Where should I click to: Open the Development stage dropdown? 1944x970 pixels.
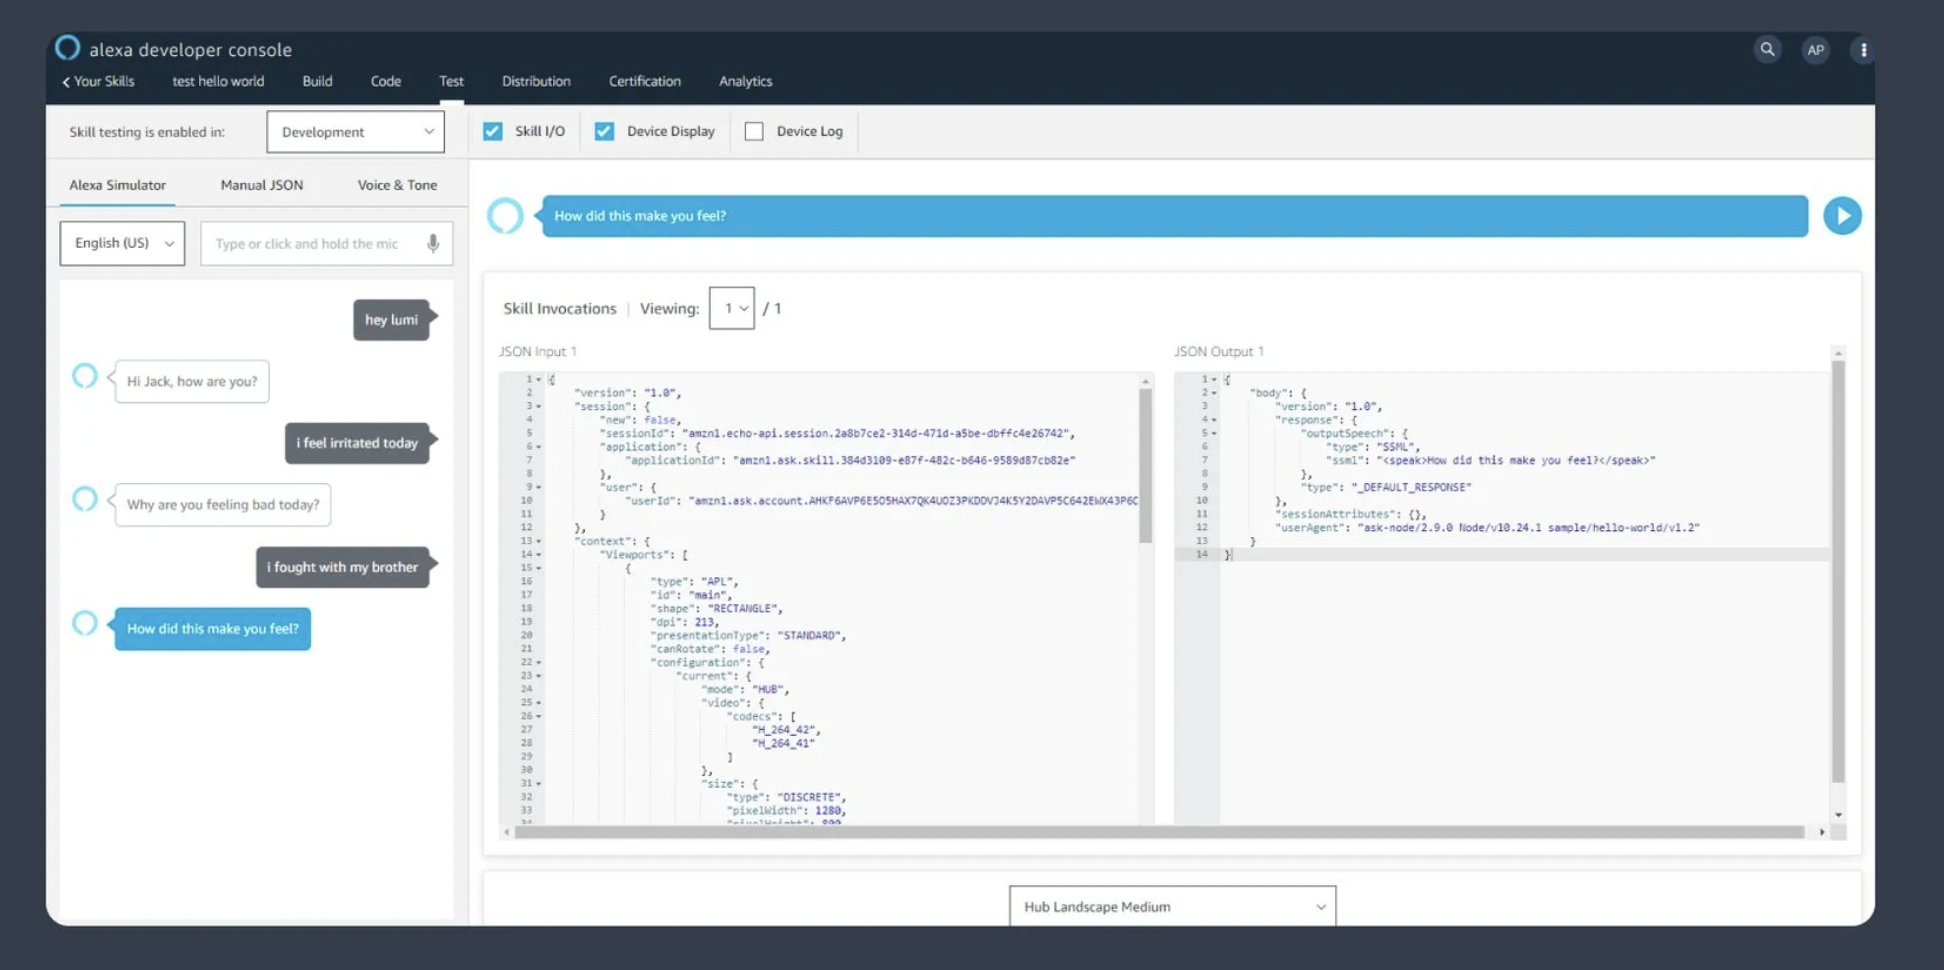[355, 132]
